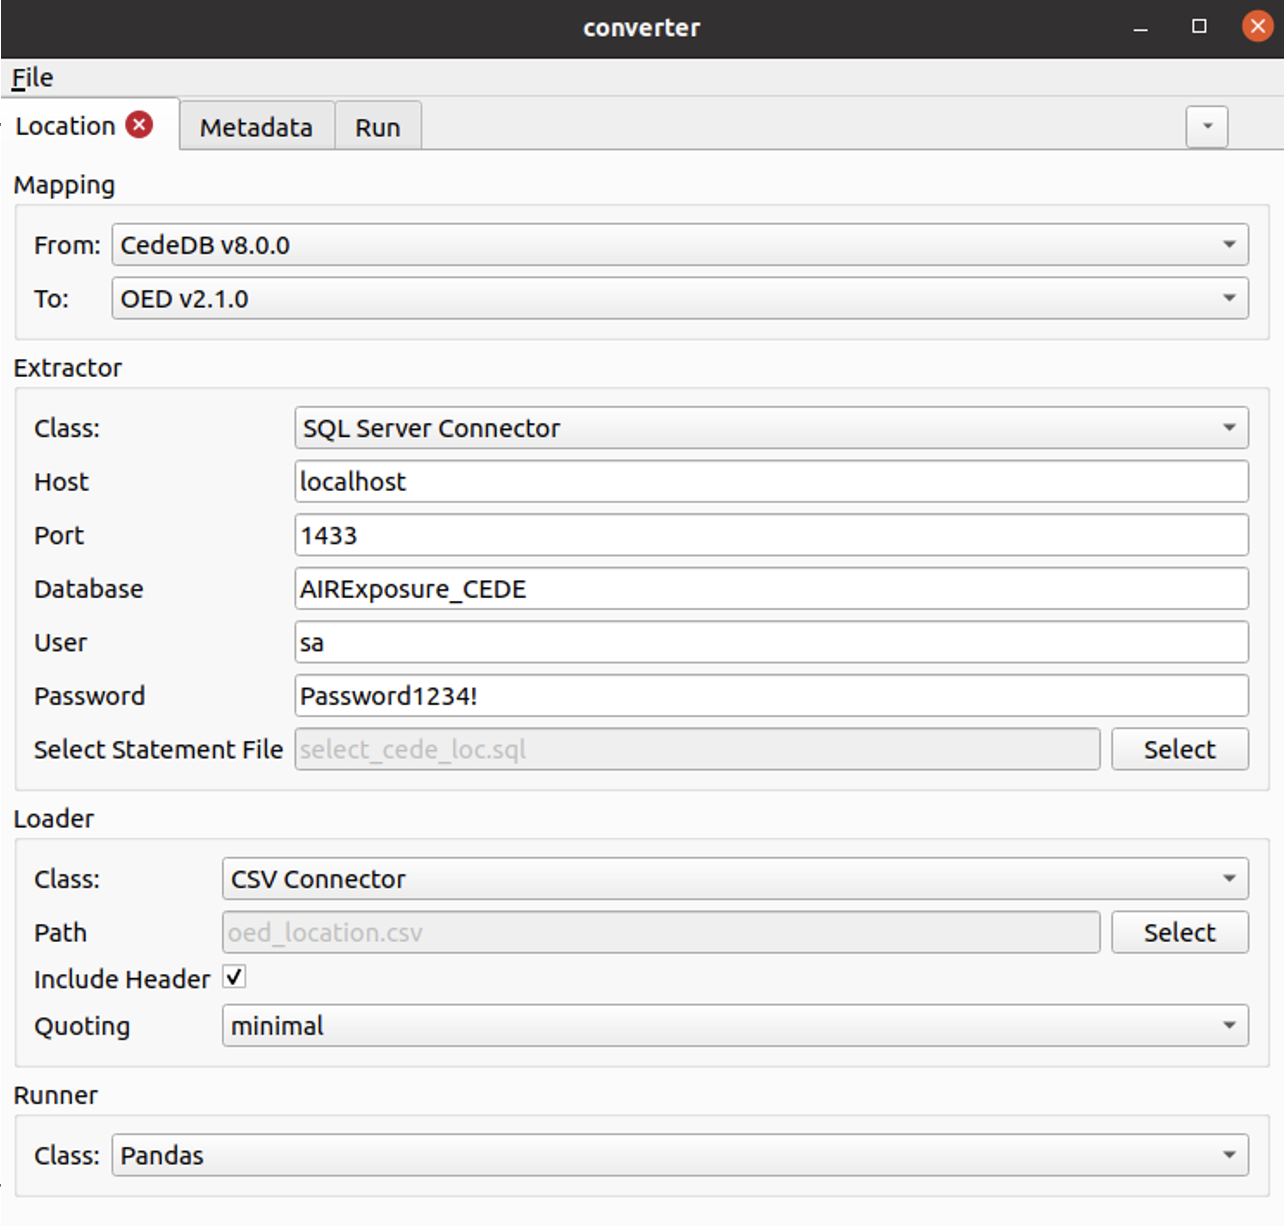Screen dimensions: 1284x1226
Task: Open the tab list dropdown arrow button
Action: (1207, 127)
